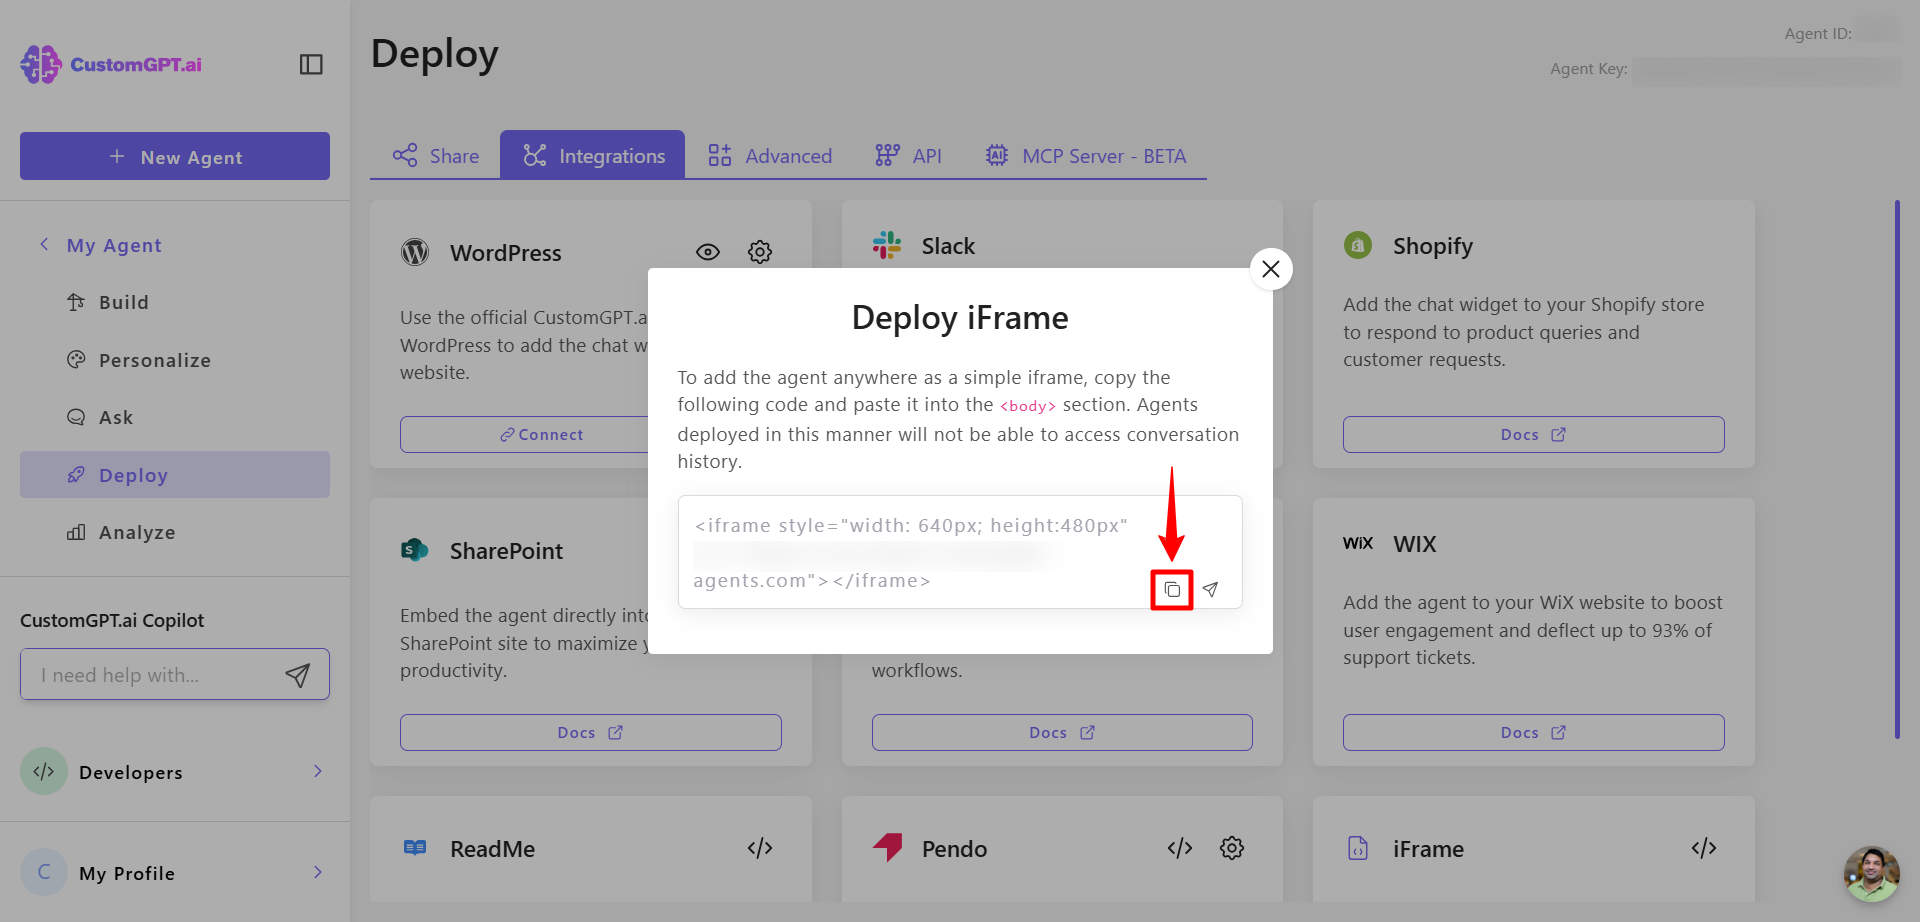Go back via the My Agent chevron

pos(44,245)
